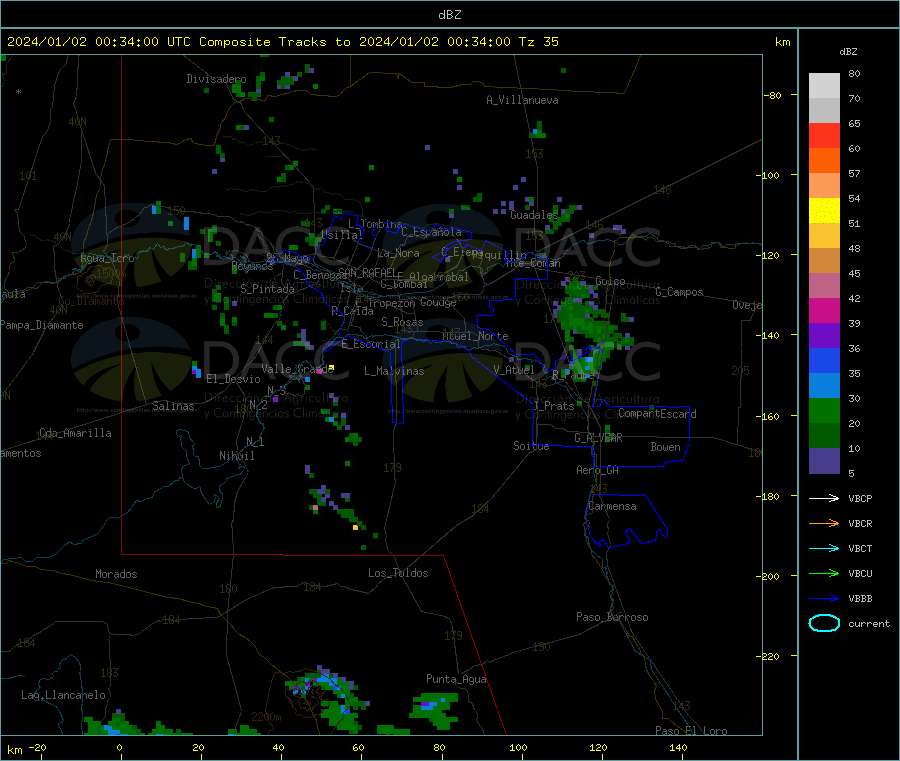900x761 pixels.
Task: Click the El_Desvio map label
Action: click(233, 379)
